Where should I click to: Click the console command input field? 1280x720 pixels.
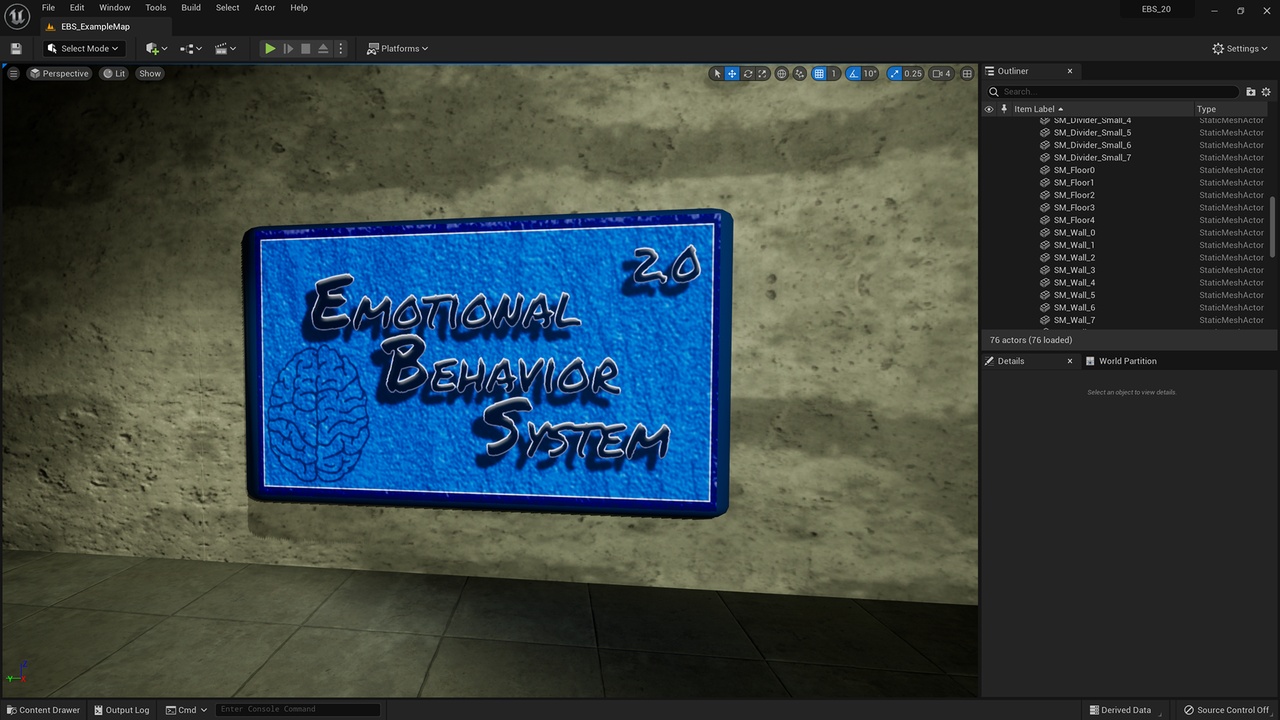[298, 710]
